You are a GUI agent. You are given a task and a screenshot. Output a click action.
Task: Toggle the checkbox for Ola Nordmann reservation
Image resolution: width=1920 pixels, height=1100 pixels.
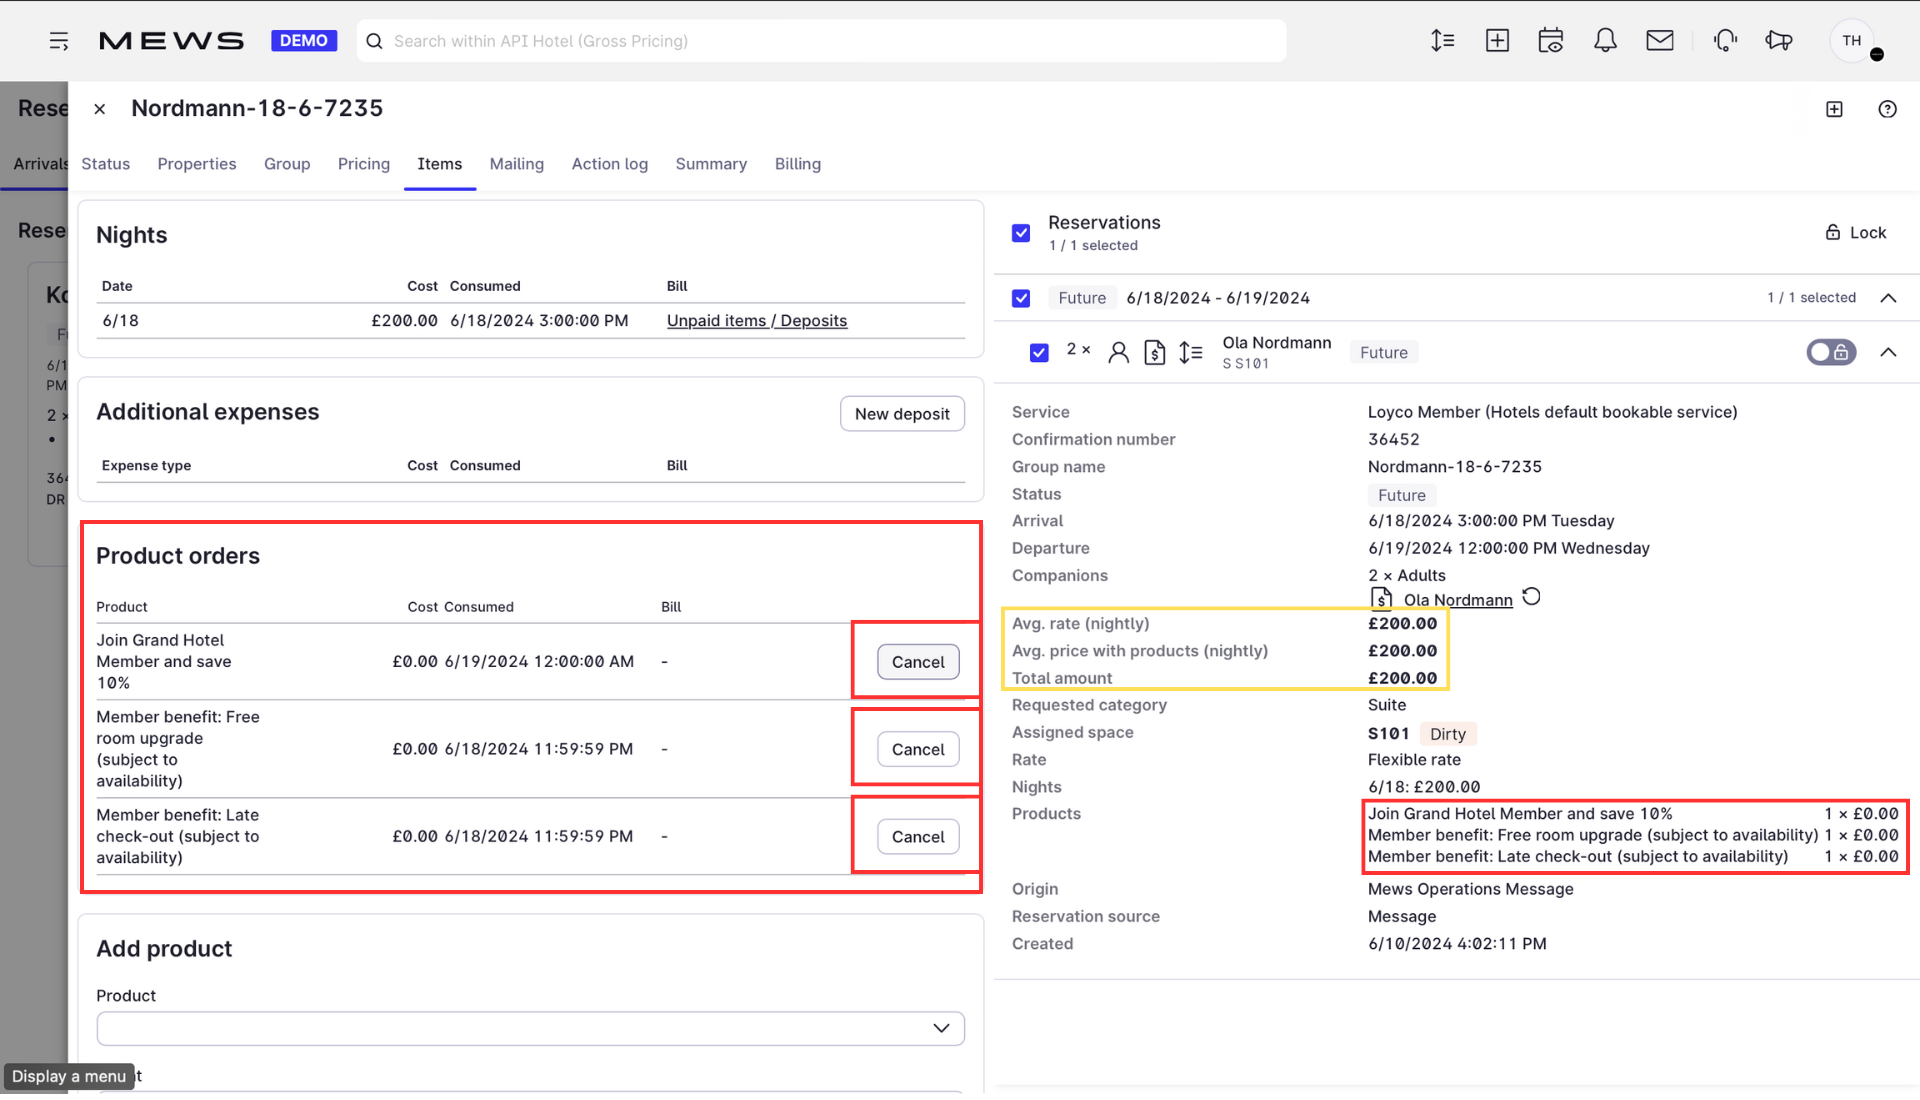point(1039,353)
